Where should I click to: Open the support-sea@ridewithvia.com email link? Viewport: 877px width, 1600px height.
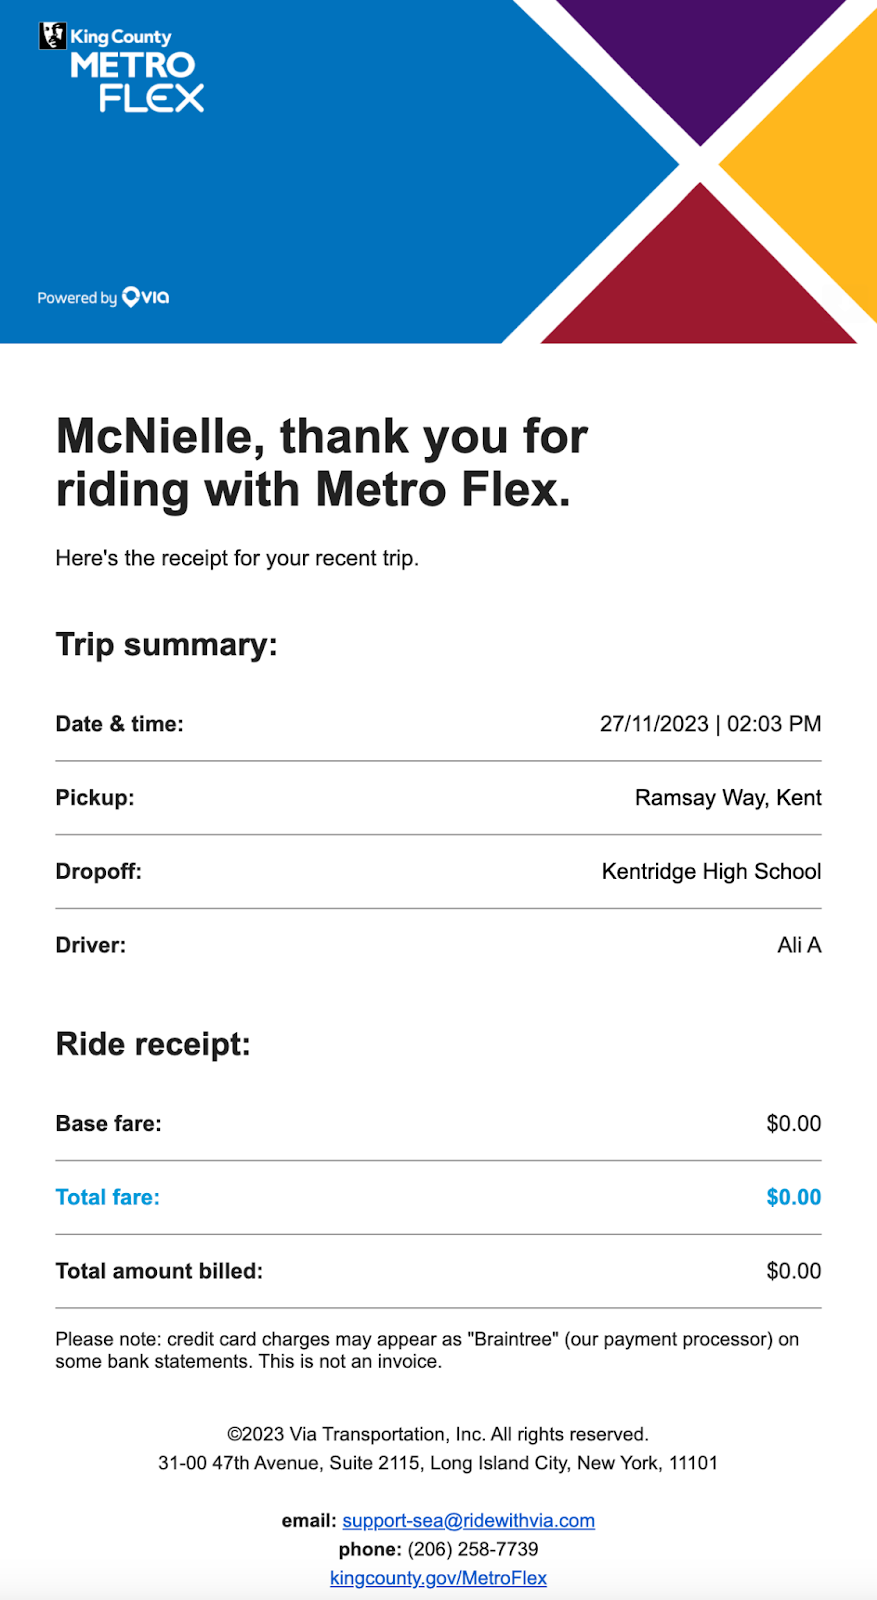coord(468,1520)
